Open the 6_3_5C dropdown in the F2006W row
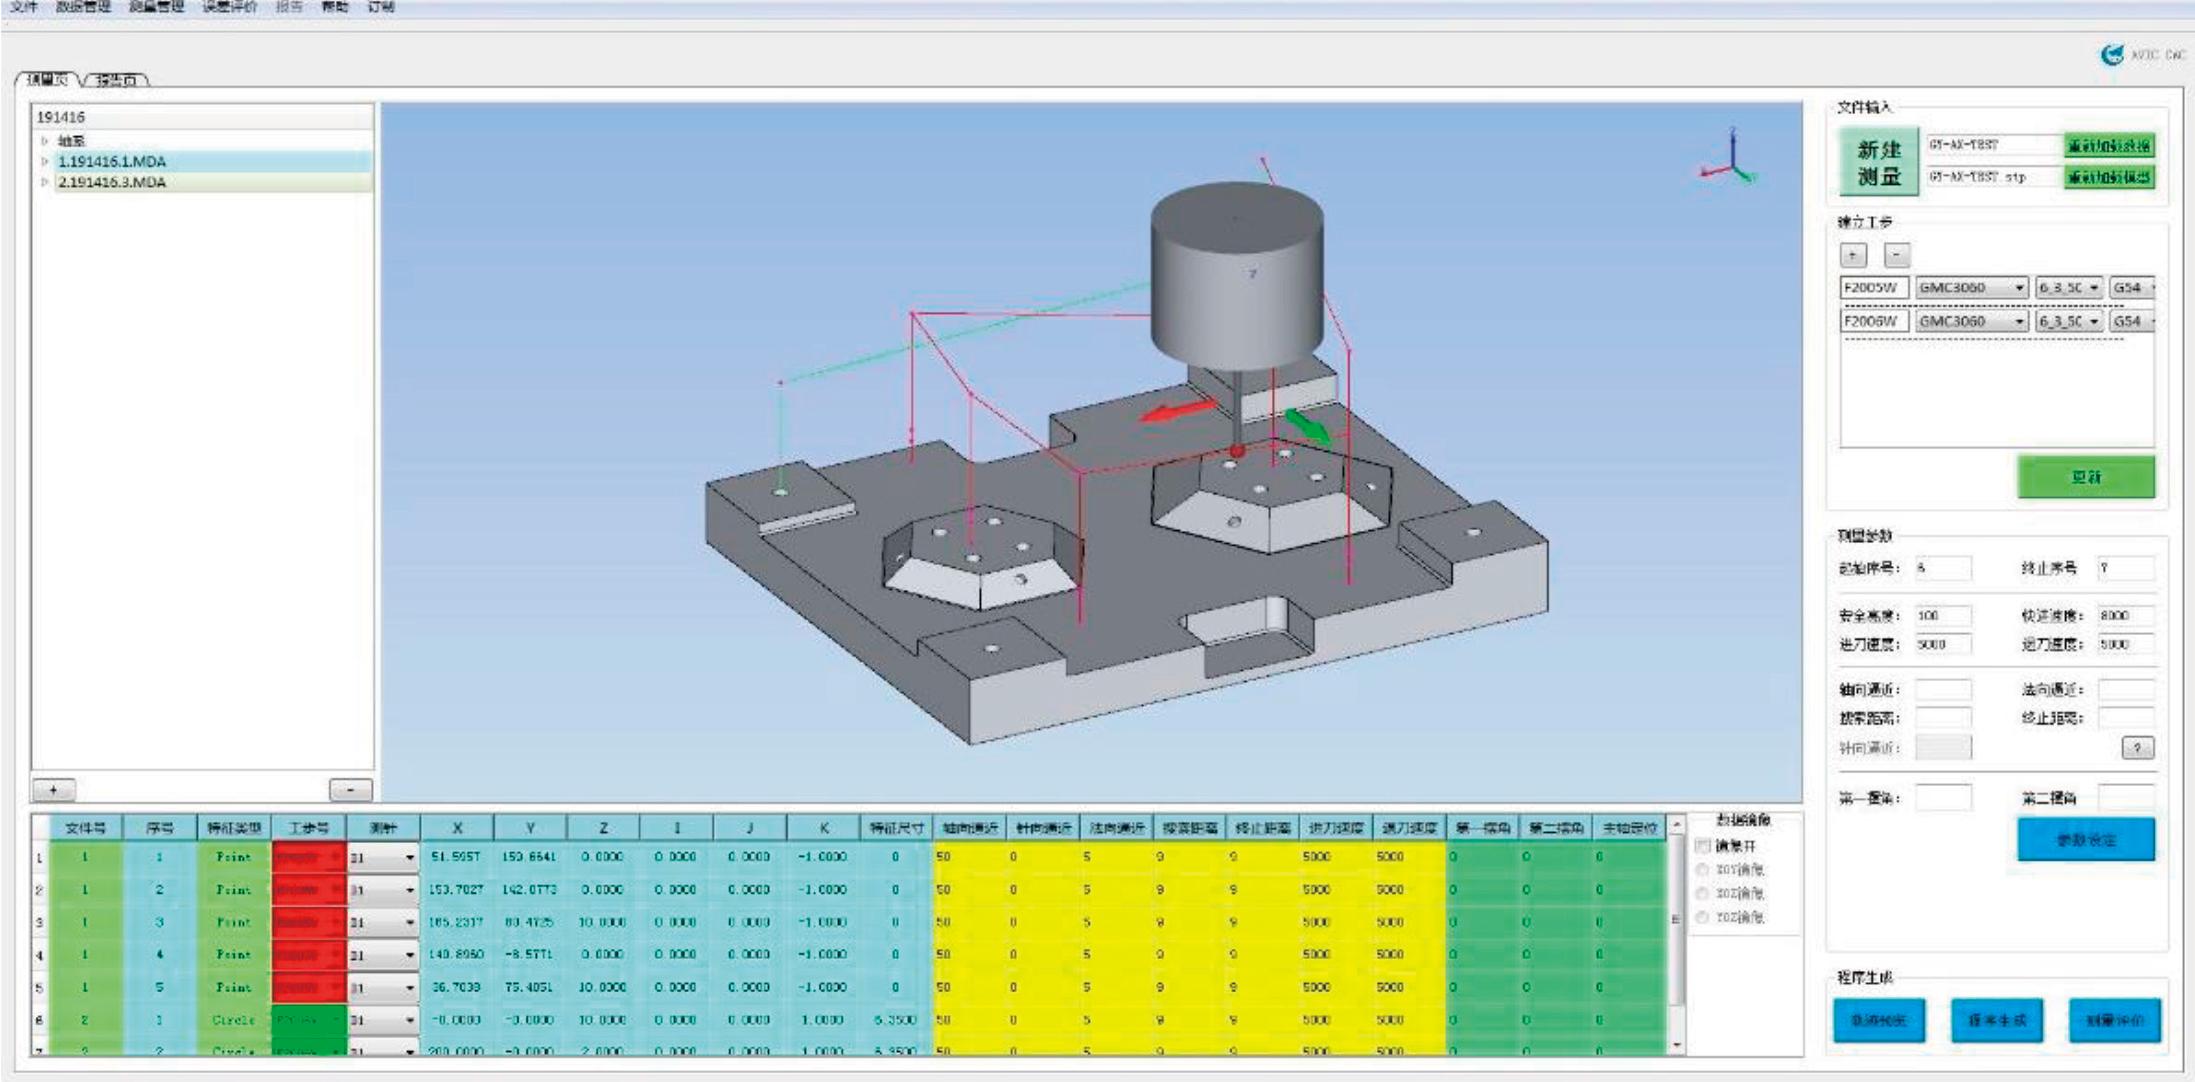 coord(2069,321)
